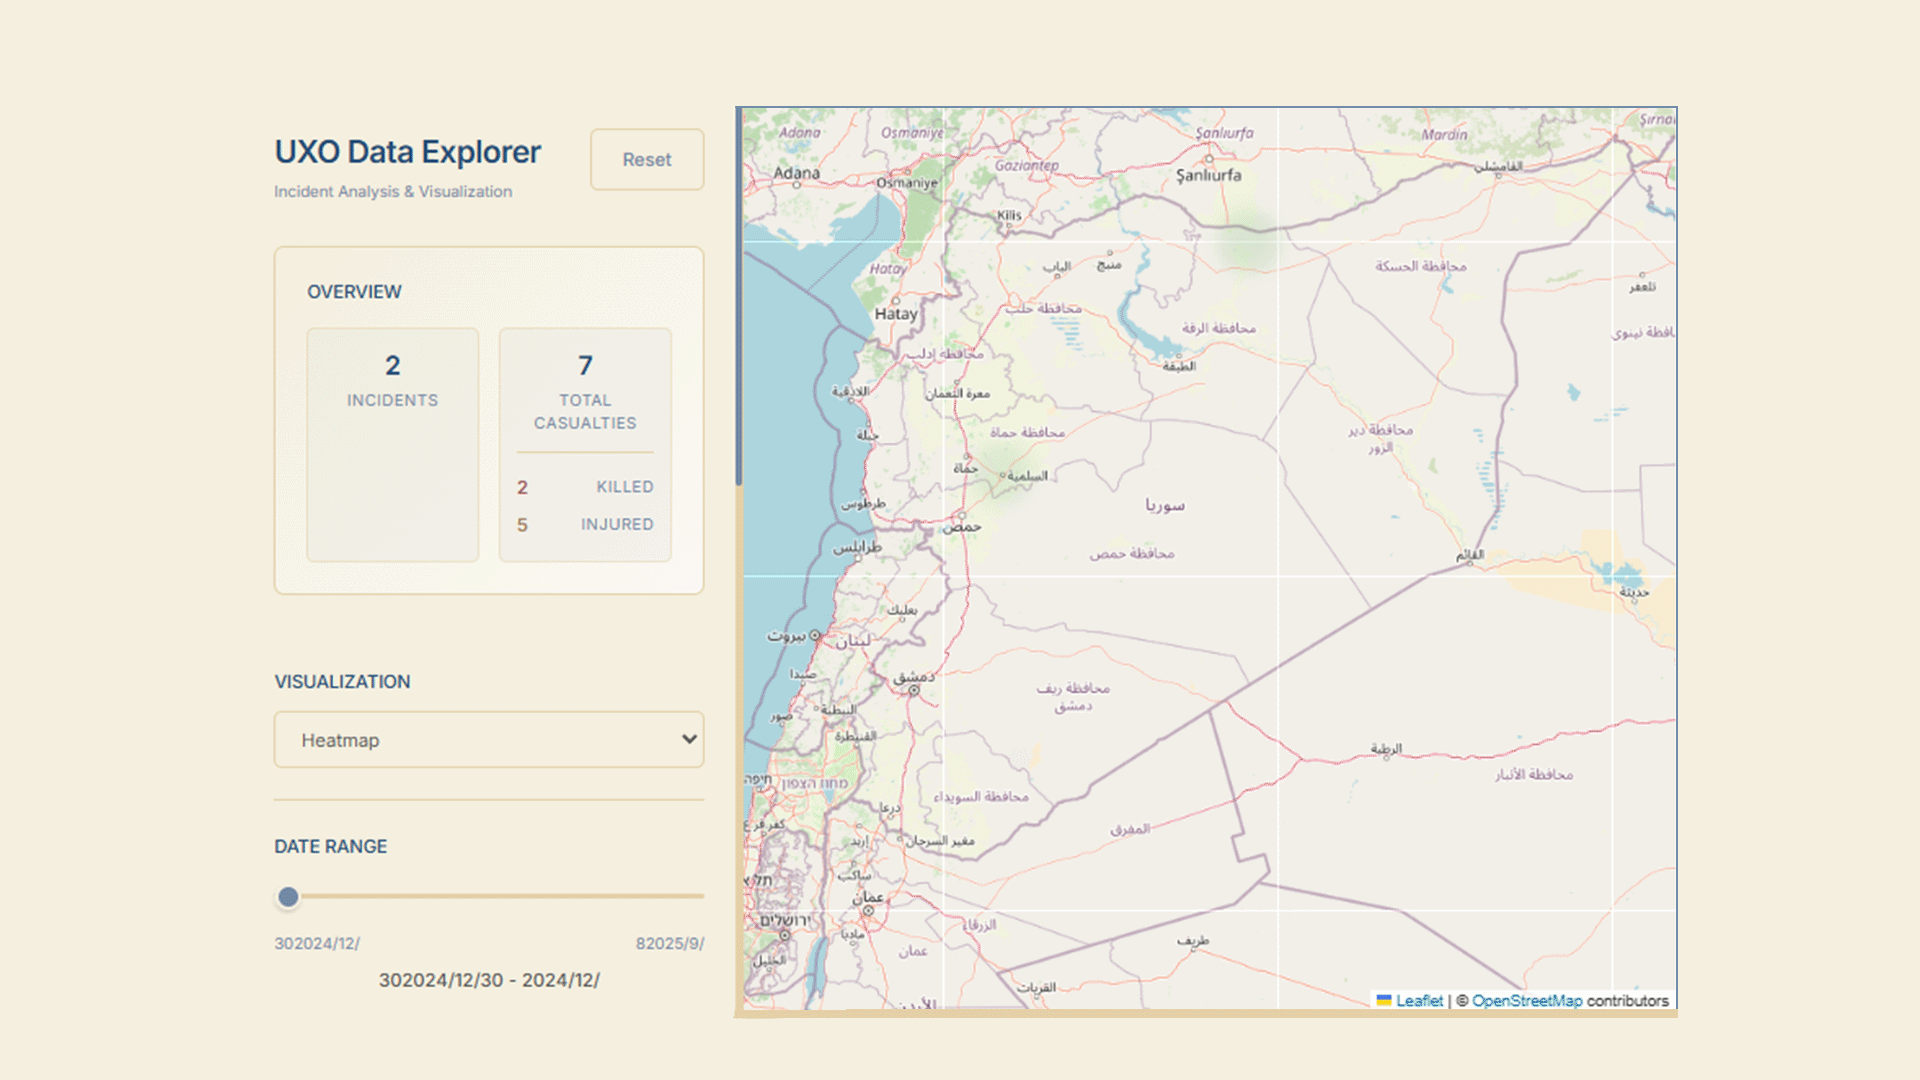Click the Damascus city marker dot
Screen dimensions: 1920x1080
click(913, 690)
